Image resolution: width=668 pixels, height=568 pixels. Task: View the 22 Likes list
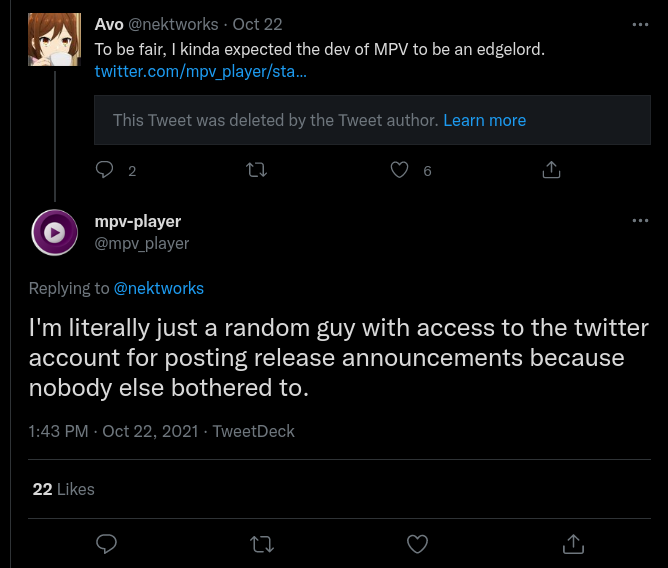pyautogui.click(x=63, y=489)
